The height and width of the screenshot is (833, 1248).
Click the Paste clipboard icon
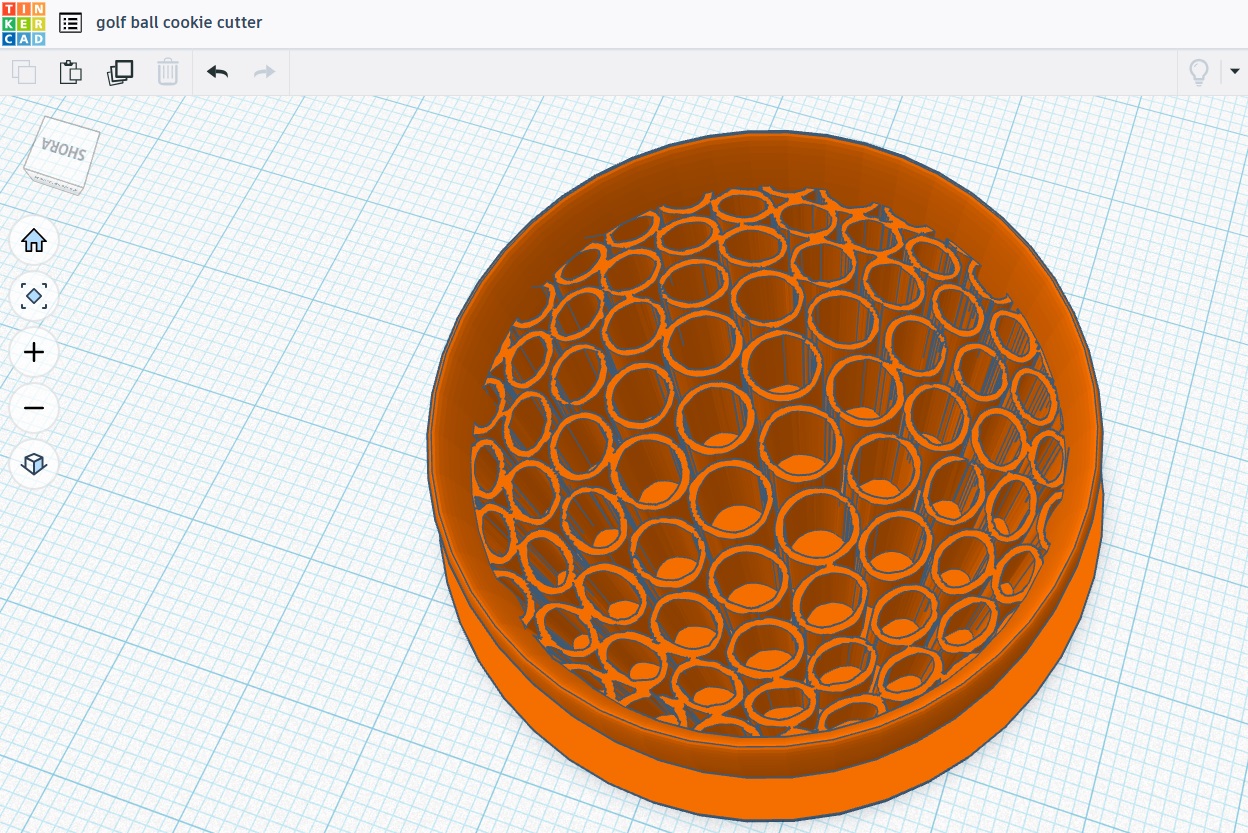(x=71, y=72)
